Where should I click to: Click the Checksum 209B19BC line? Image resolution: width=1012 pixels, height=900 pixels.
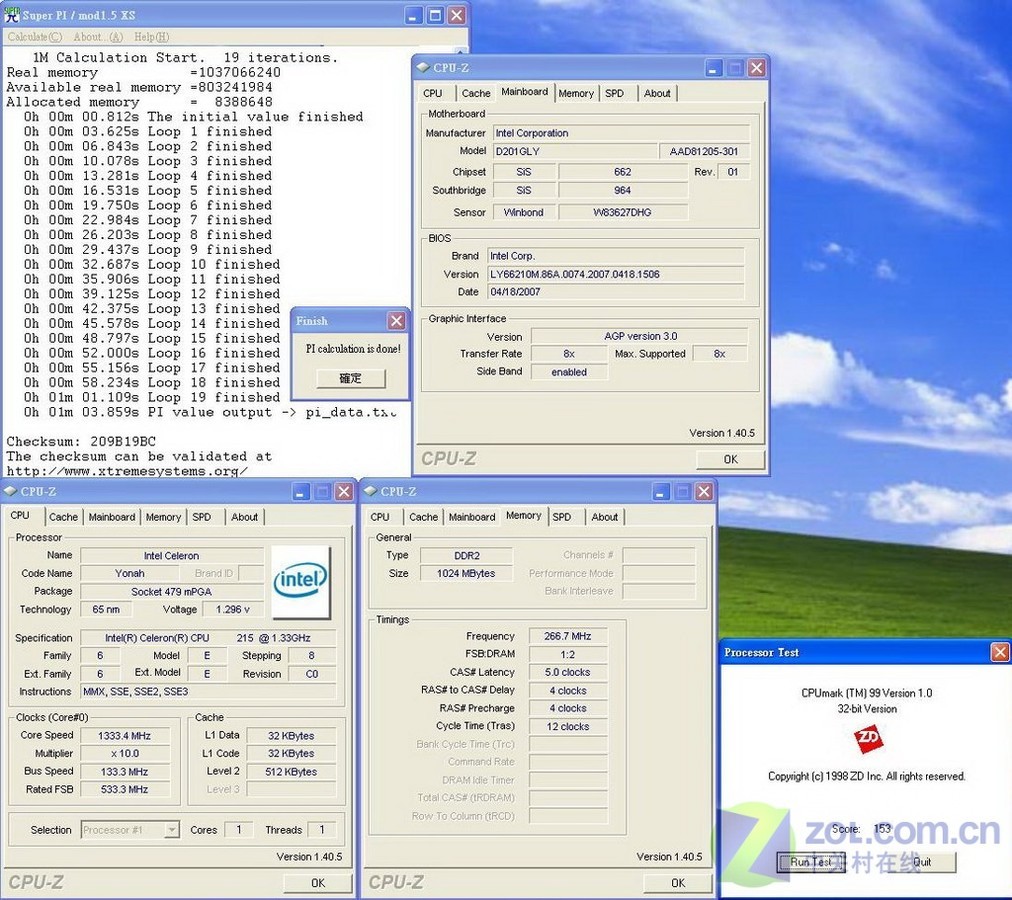click(81, 442)
